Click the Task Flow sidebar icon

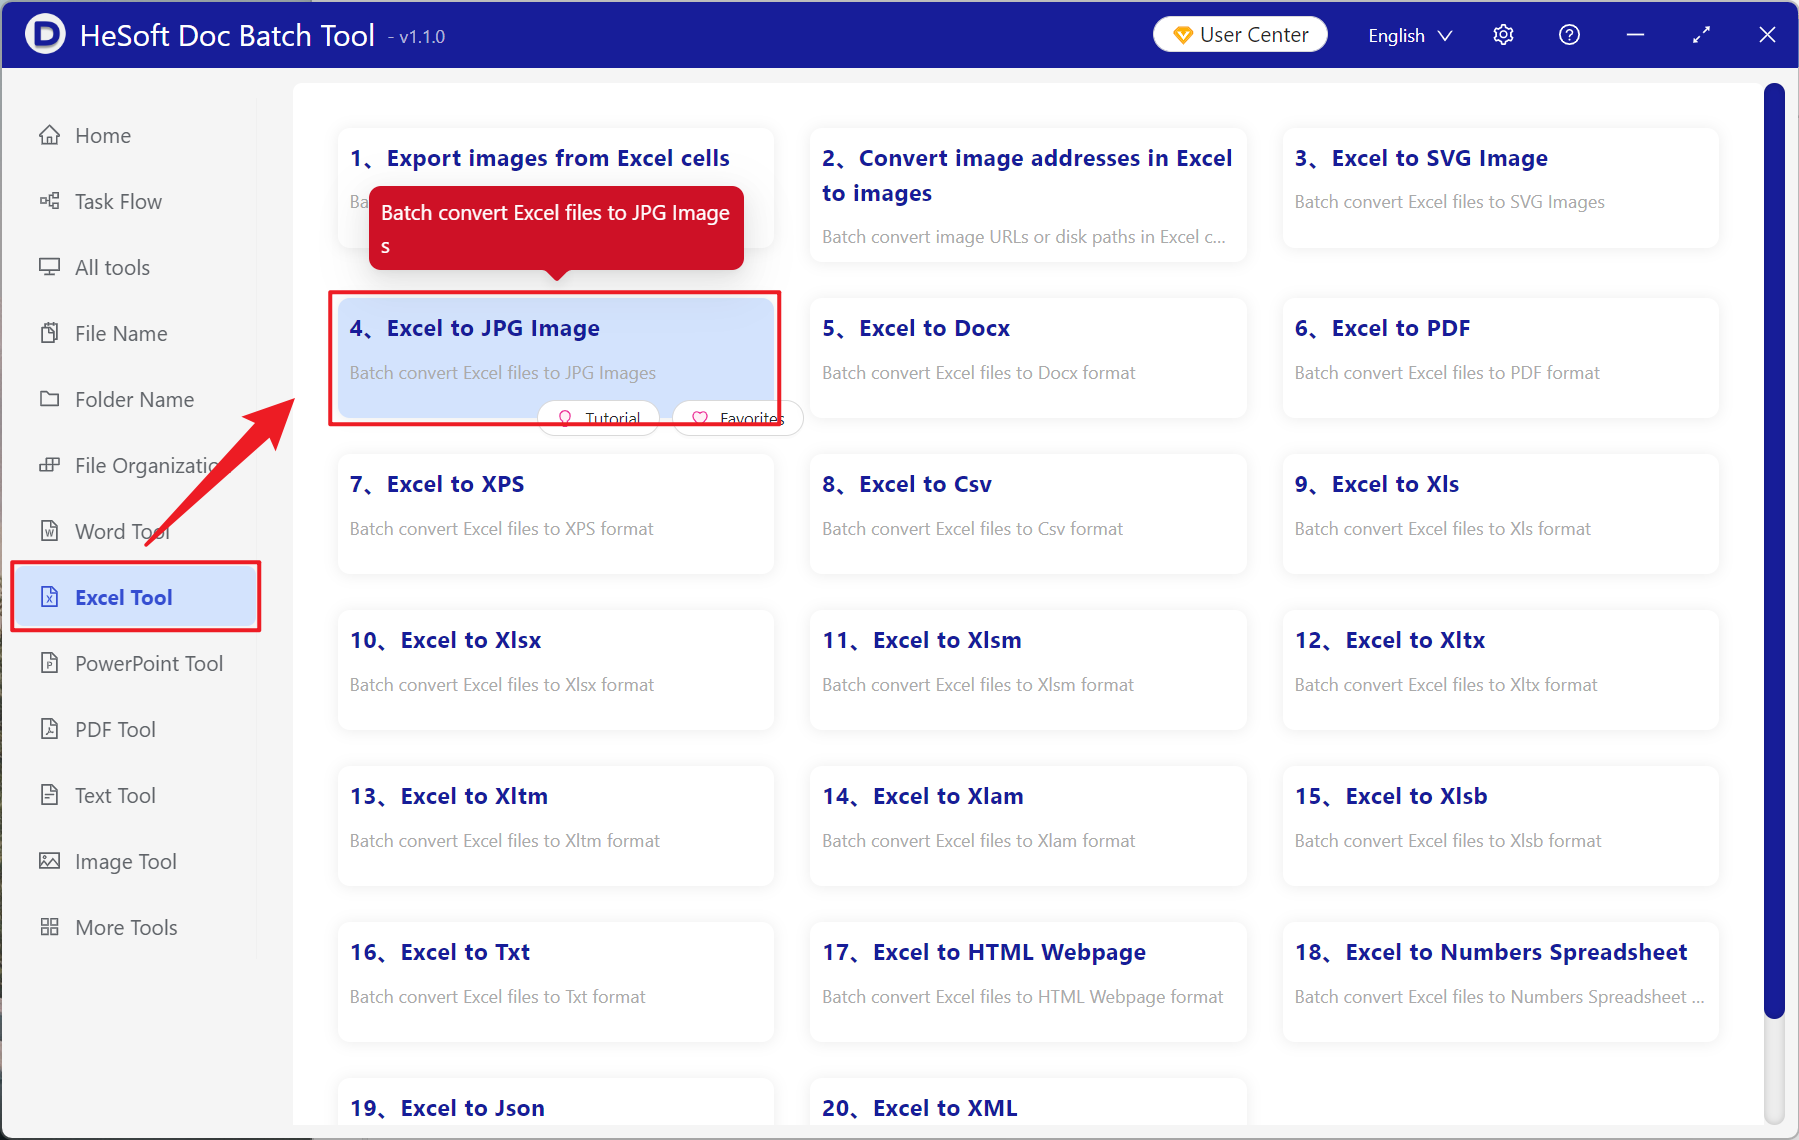[x=49, y=201]
